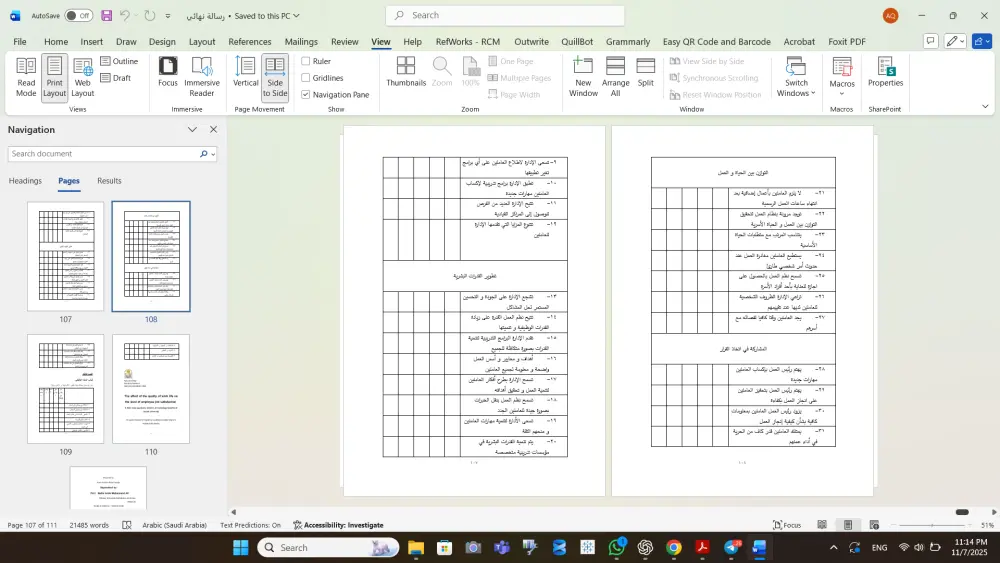Select Print Layout icon in status bar
1000x563 pixels.
click(848, 525)
